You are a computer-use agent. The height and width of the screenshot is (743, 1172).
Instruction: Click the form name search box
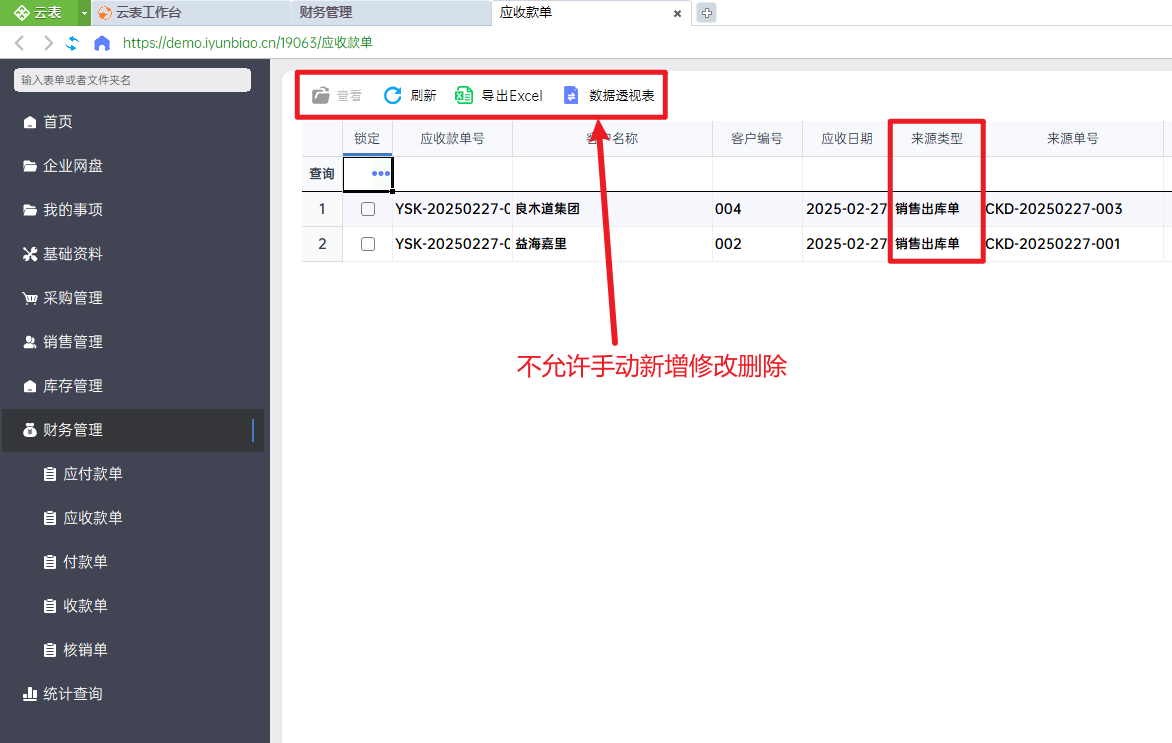[132, 80]
